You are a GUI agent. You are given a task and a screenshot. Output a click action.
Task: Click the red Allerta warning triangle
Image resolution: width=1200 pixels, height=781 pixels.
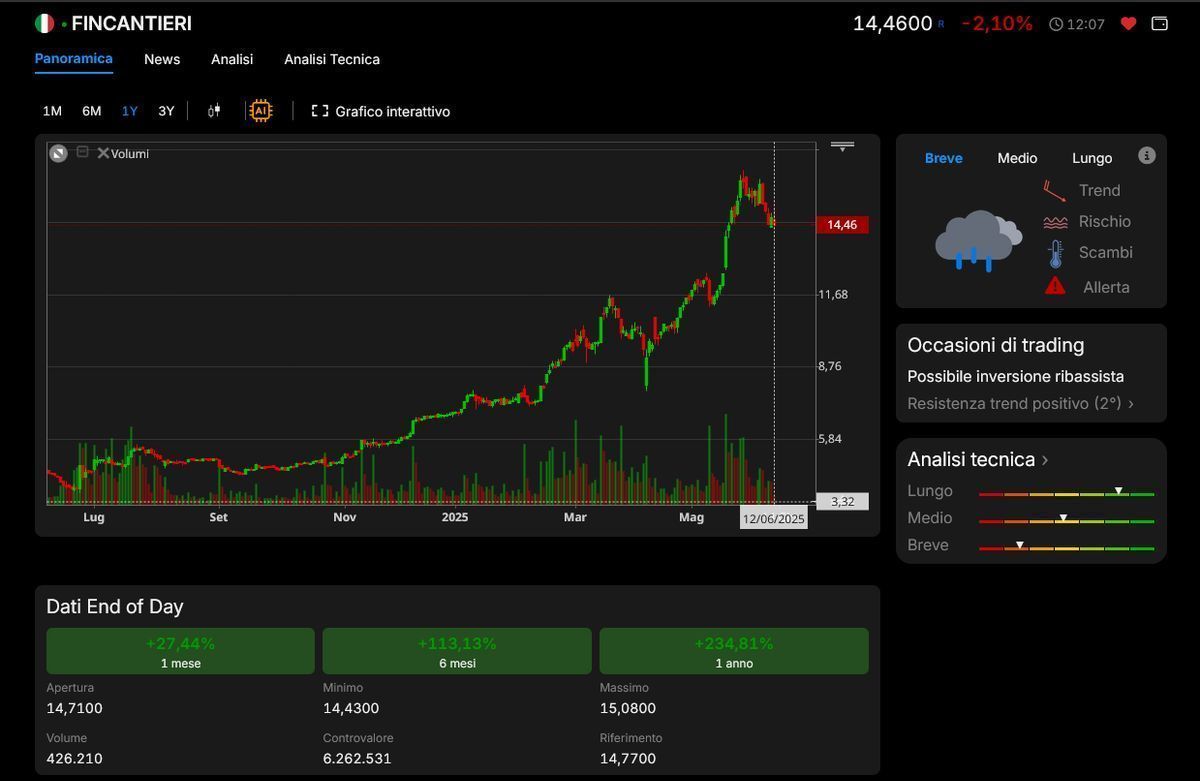pyautogui.click(x=1055, y=286)
